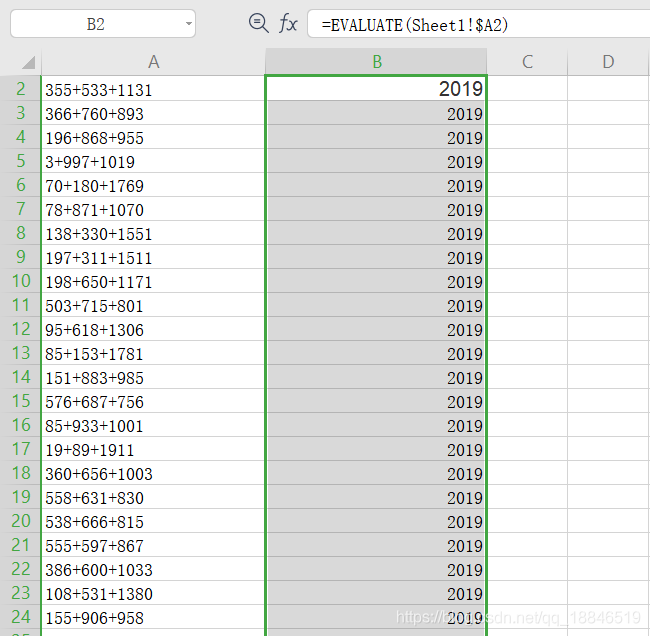
Task: Click cell with 366+760+893
Action: 153,113
